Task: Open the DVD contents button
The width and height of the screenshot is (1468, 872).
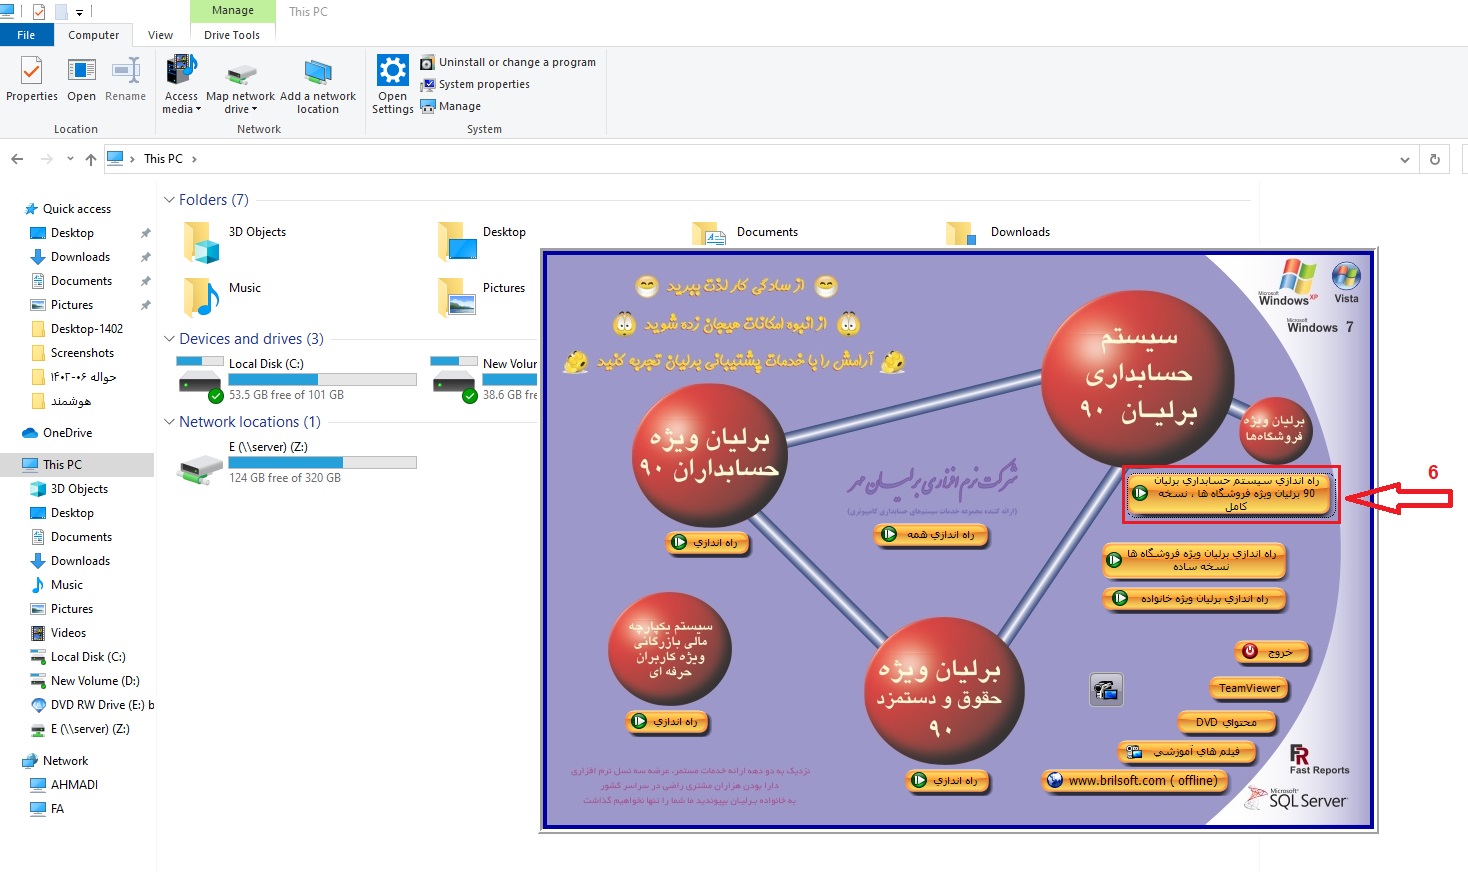Action: click(x=1225, y=722)
